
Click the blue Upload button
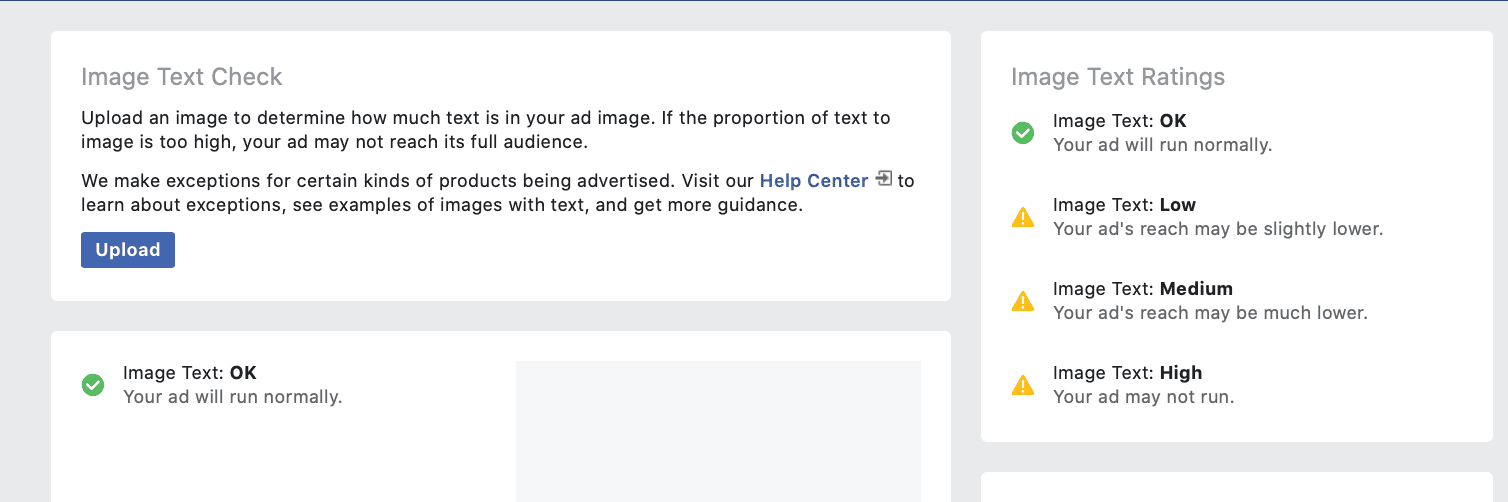click(x=128, y=250)
